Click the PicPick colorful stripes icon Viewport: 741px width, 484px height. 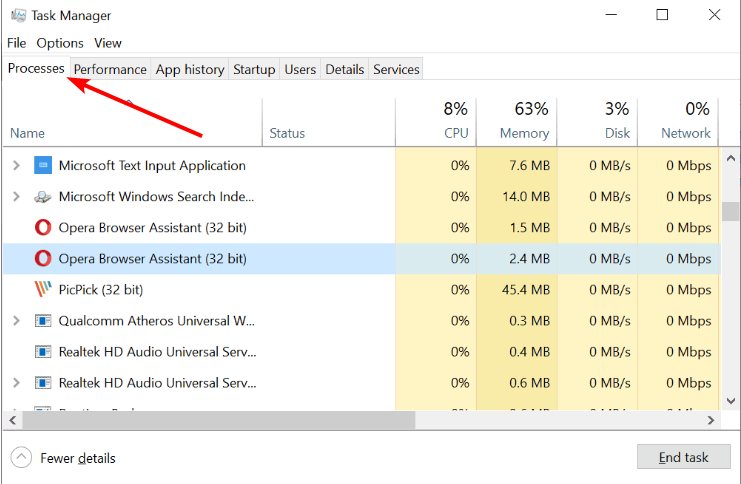43,289
